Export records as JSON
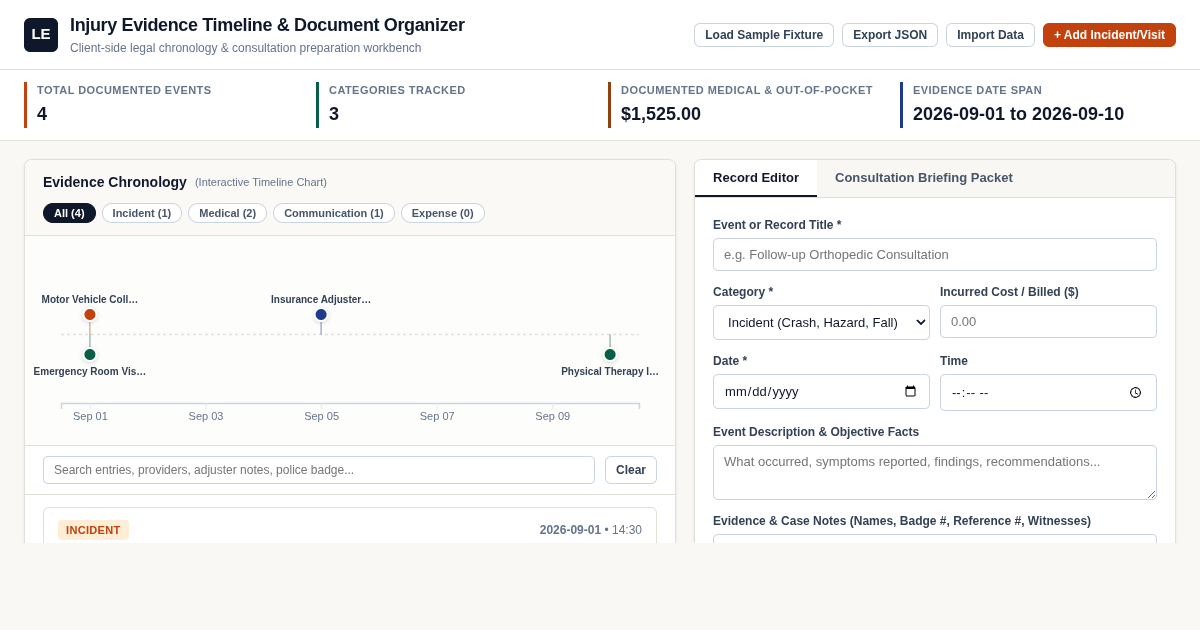This screenshot has width=1200, height=630. tap(890, 35)
